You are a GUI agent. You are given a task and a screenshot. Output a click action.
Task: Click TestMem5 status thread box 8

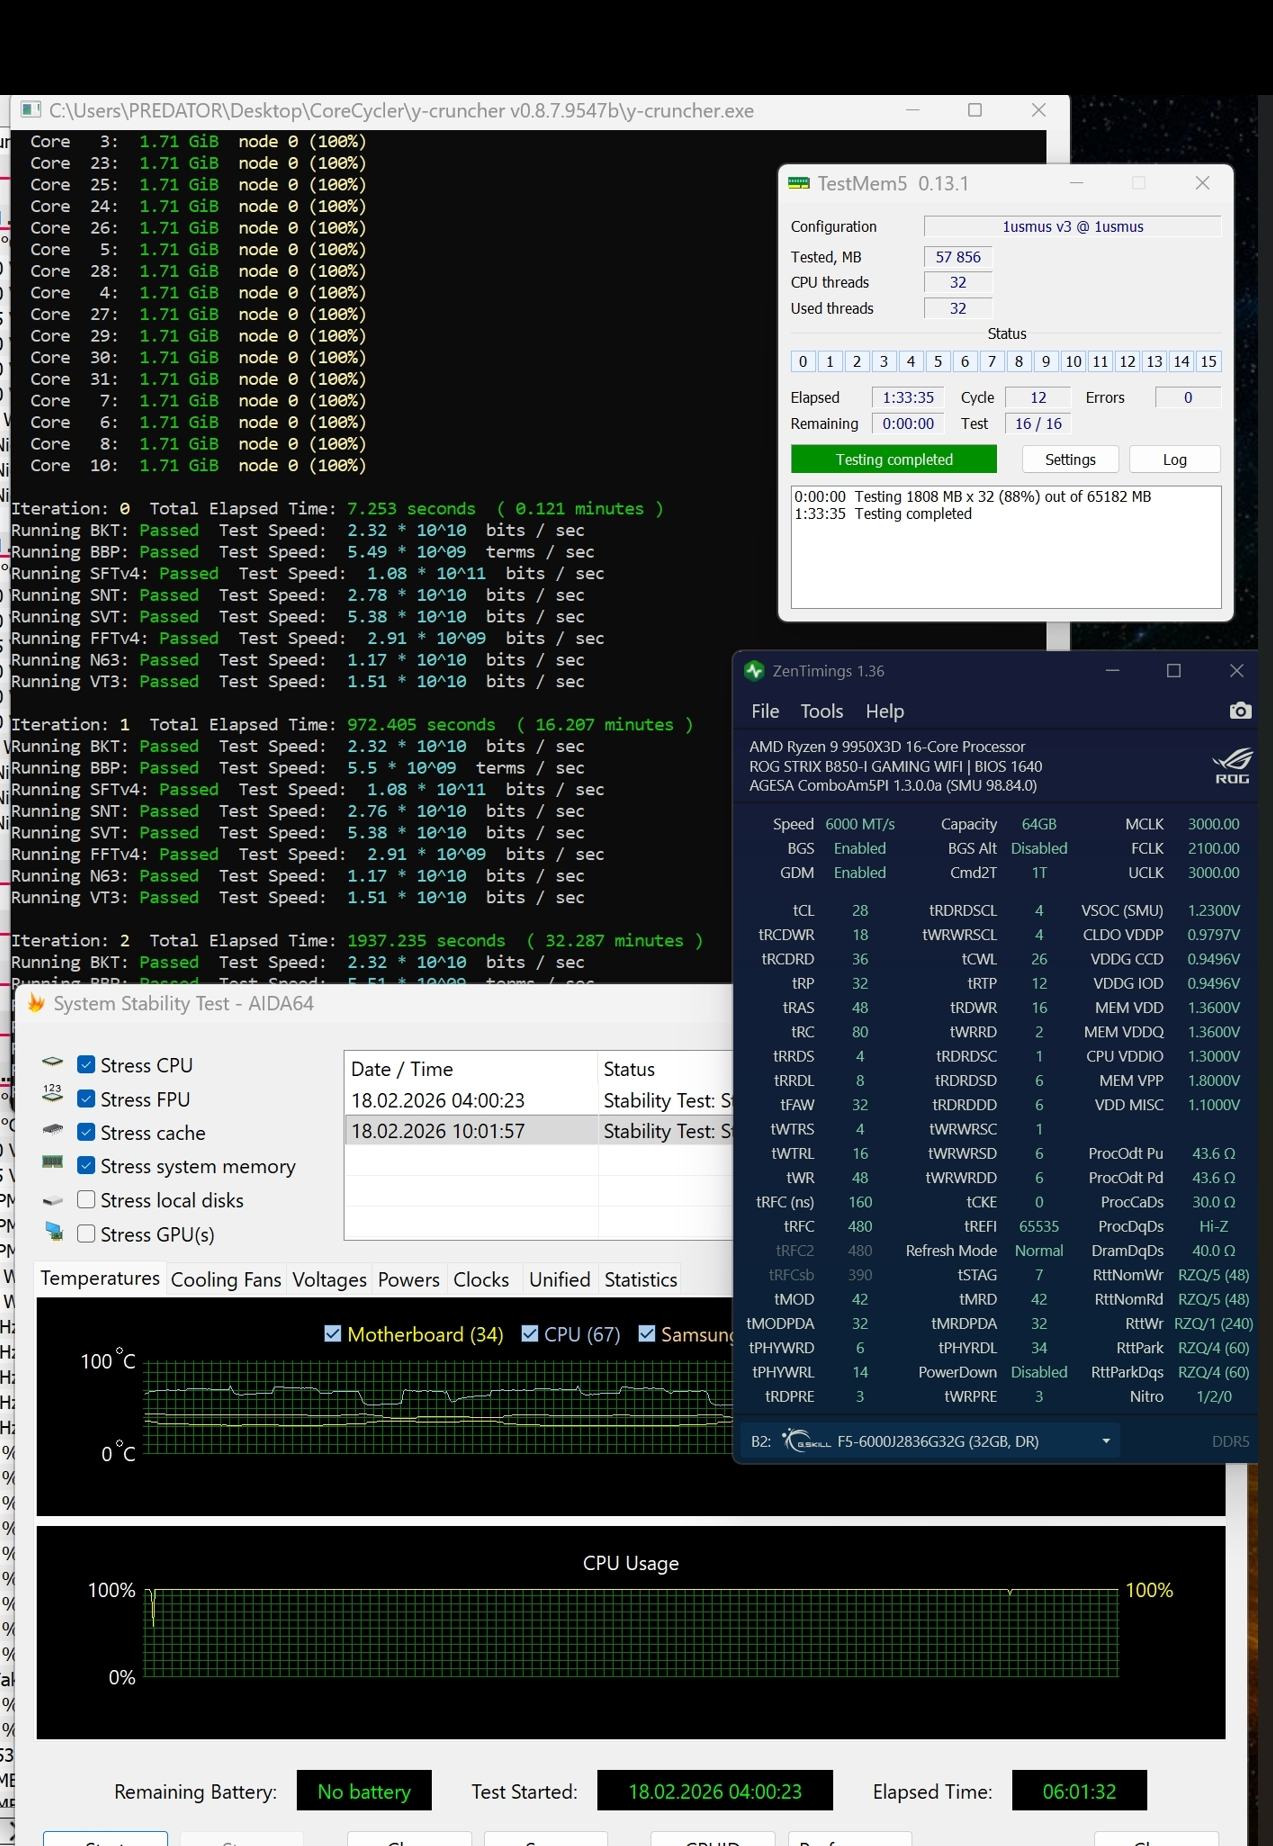click(x=1018, y=362)
